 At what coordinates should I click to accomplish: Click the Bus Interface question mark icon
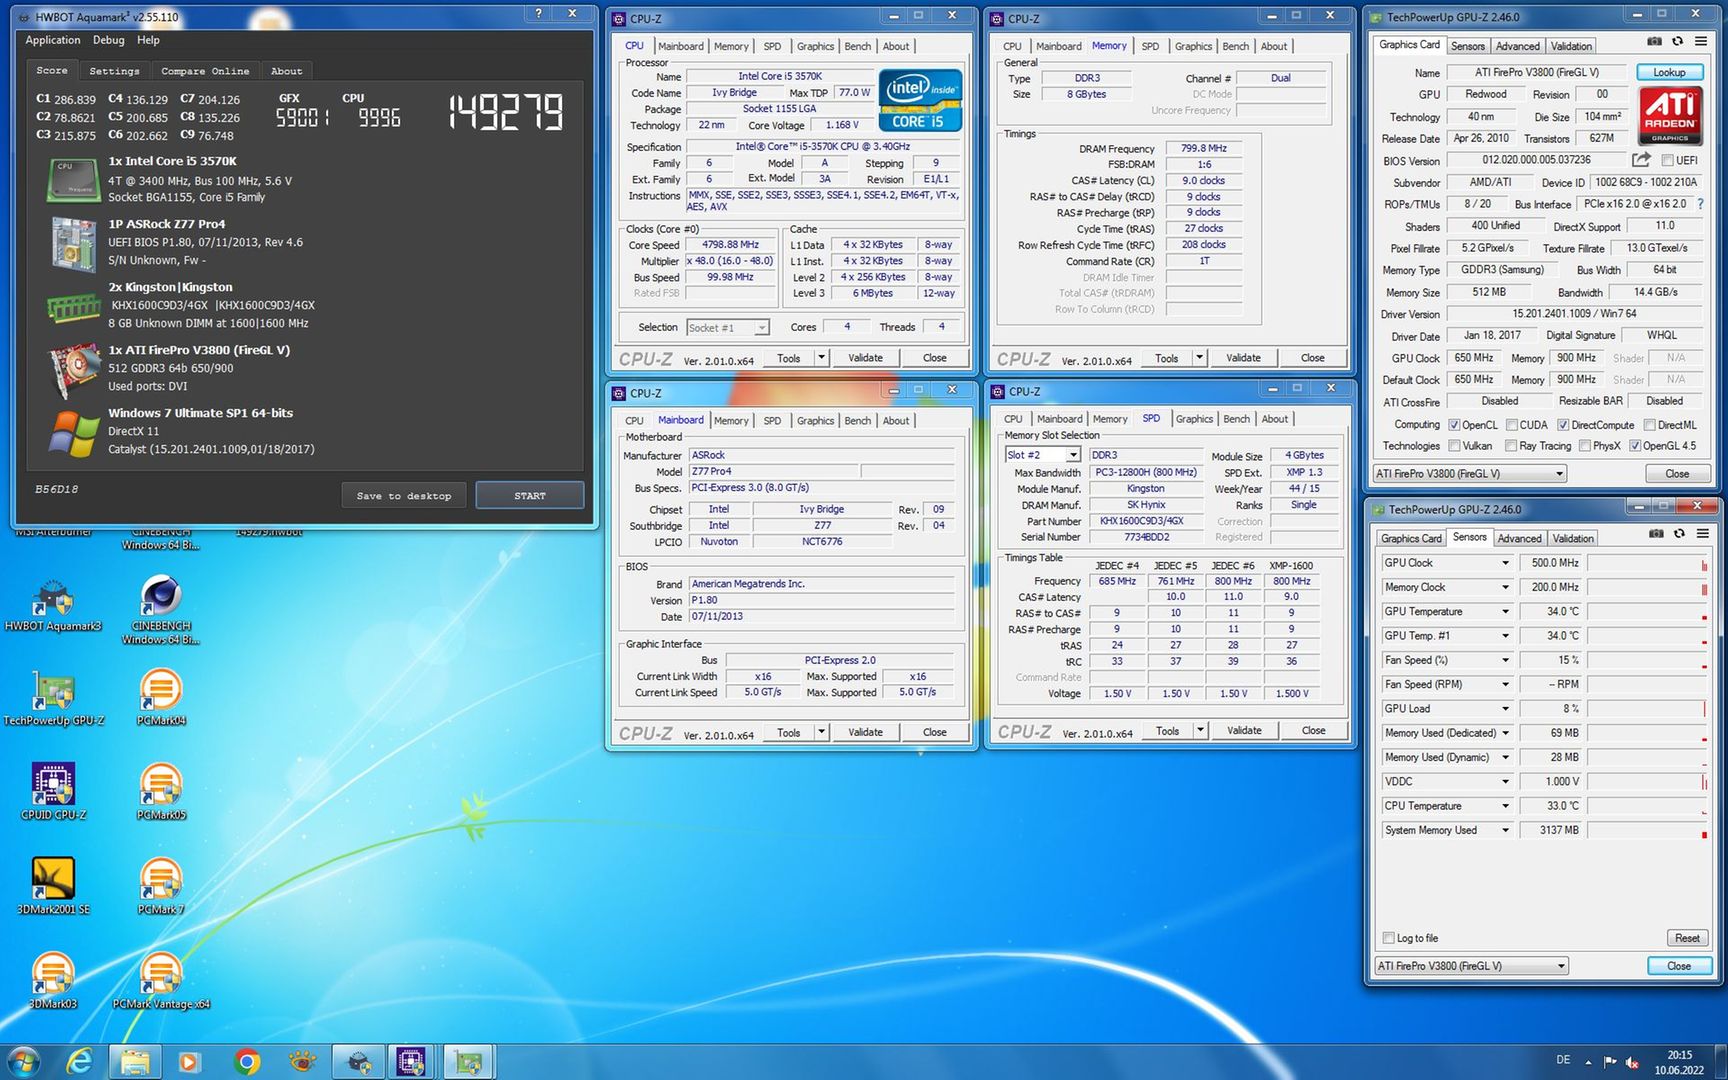pos(1700,204)
